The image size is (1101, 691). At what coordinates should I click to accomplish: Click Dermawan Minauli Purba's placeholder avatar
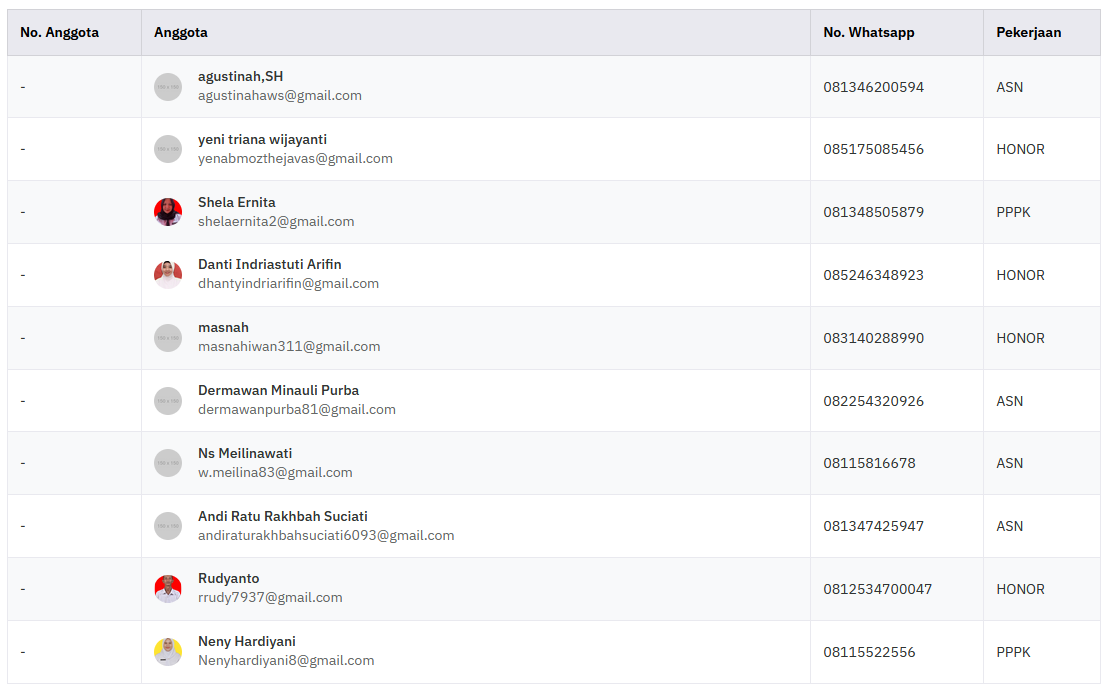click(168, 401)
